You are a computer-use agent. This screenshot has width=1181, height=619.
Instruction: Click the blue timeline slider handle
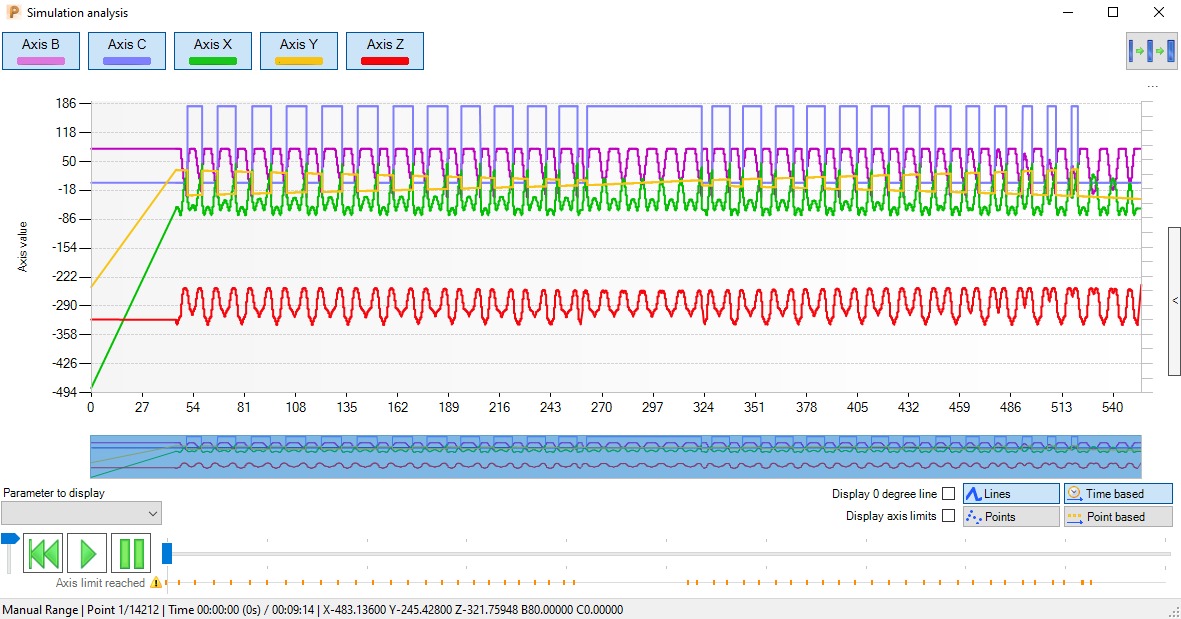(x=167, y=553)
